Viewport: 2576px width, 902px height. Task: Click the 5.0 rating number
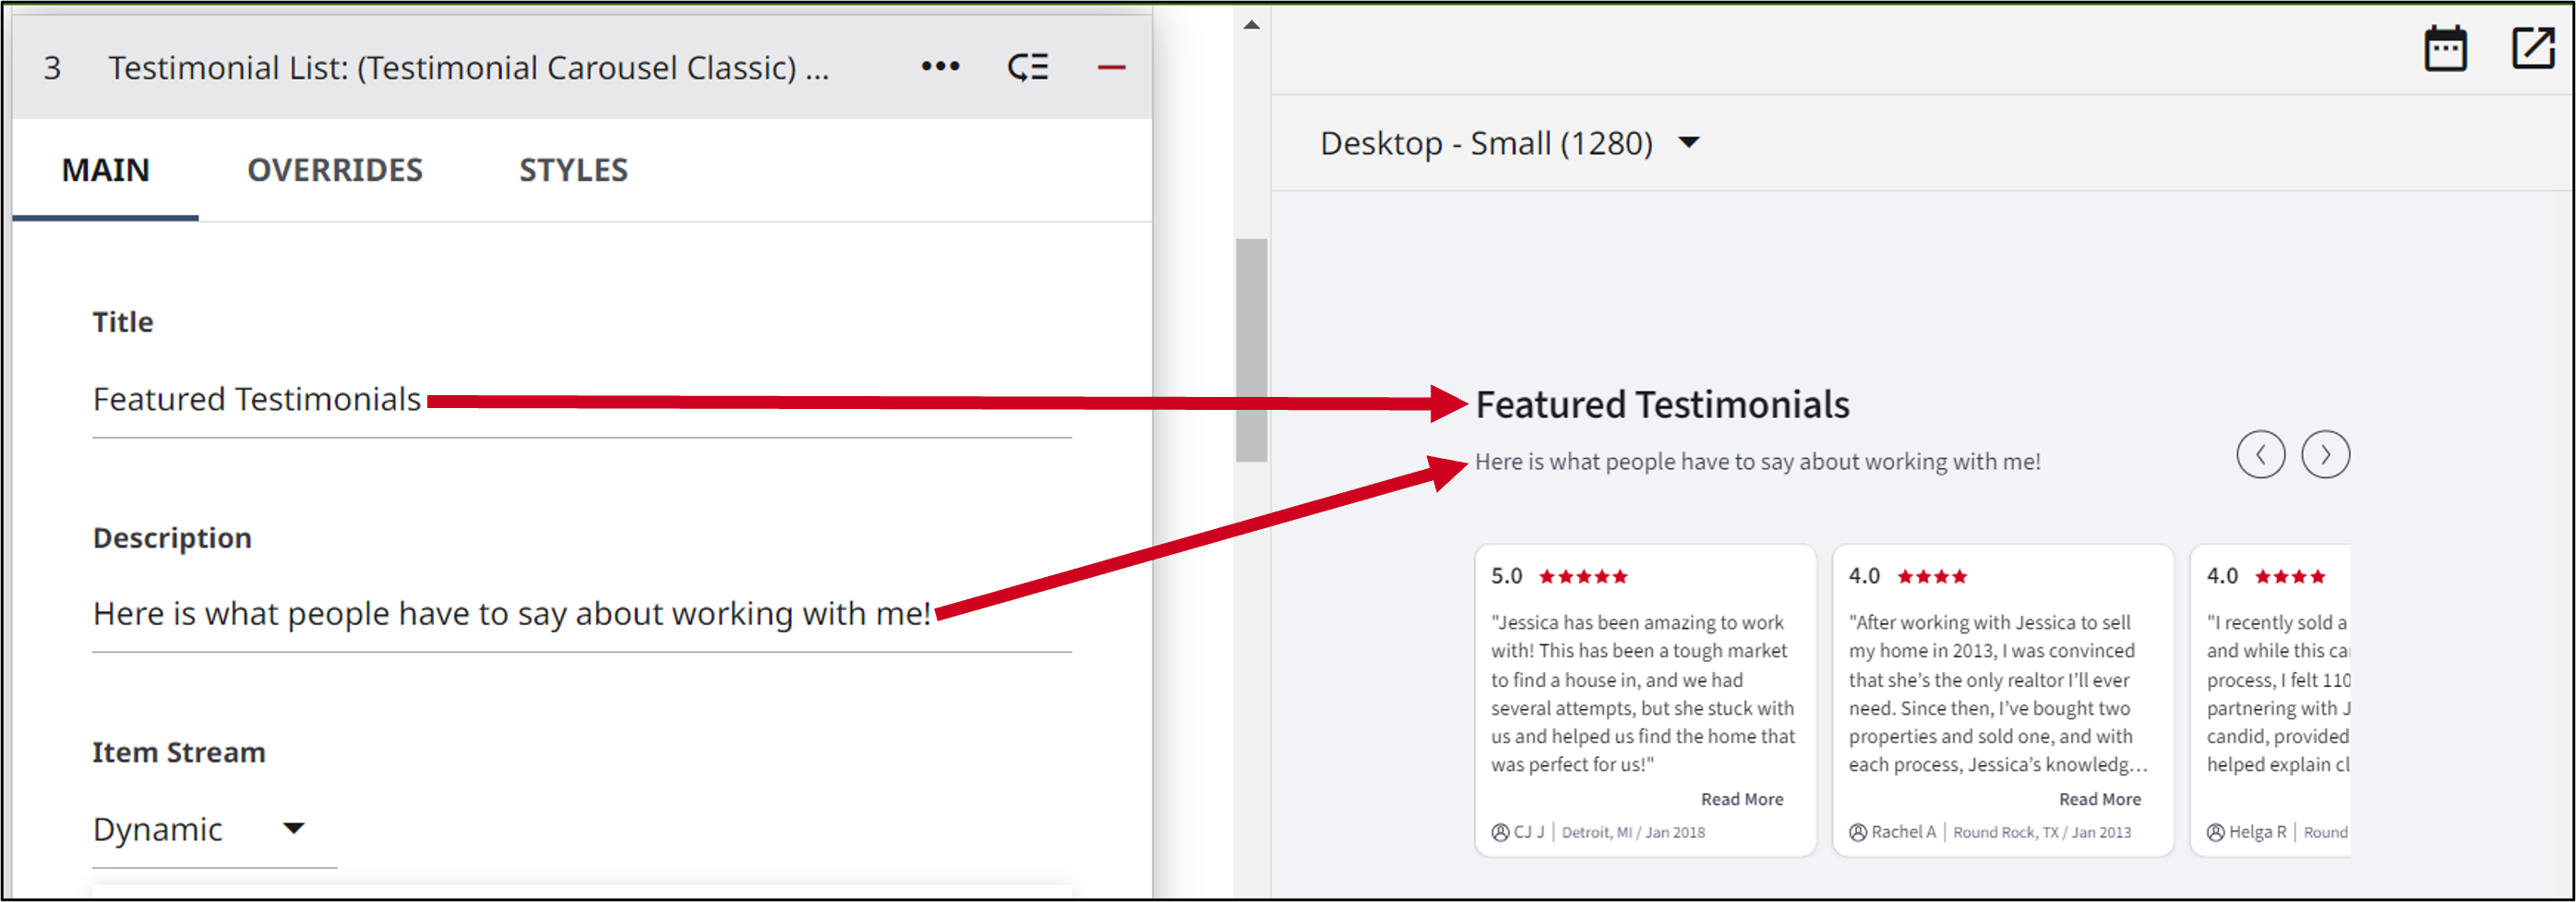[1506, 576]
